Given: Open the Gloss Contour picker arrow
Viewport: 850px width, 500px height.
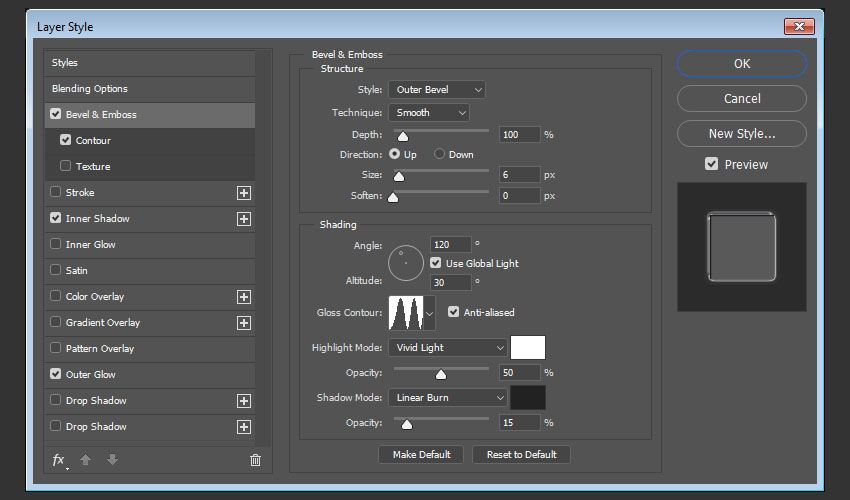Looking at the screenshot, I should (430, 314).
